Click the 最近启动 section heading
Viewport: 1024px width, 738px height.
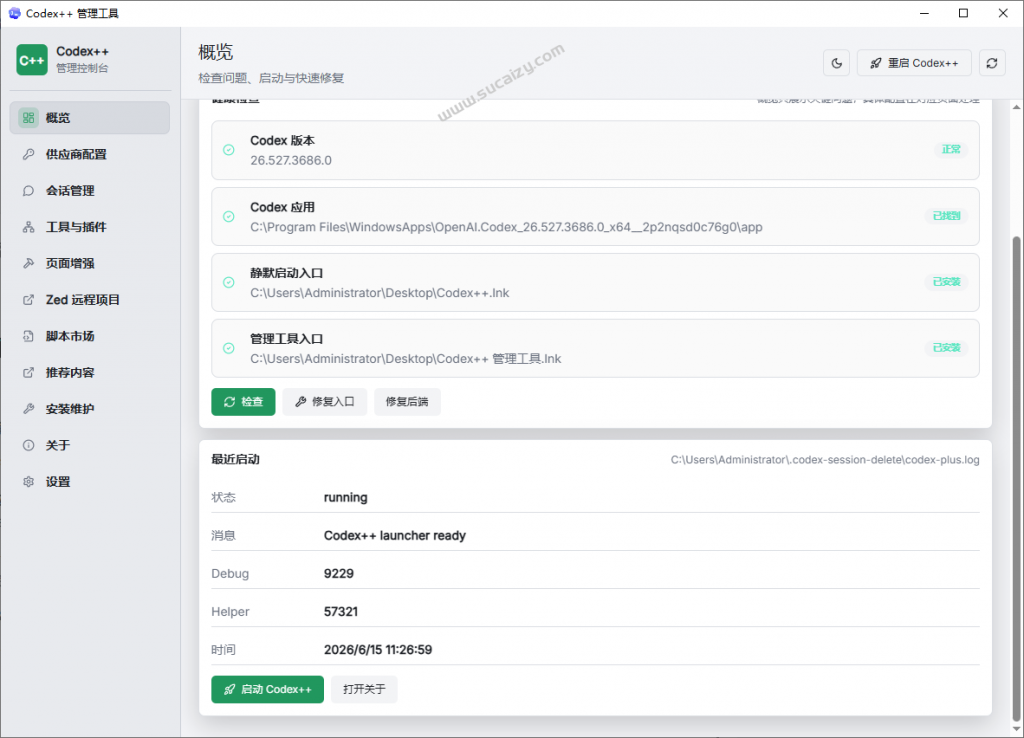[x=235, y=459]
